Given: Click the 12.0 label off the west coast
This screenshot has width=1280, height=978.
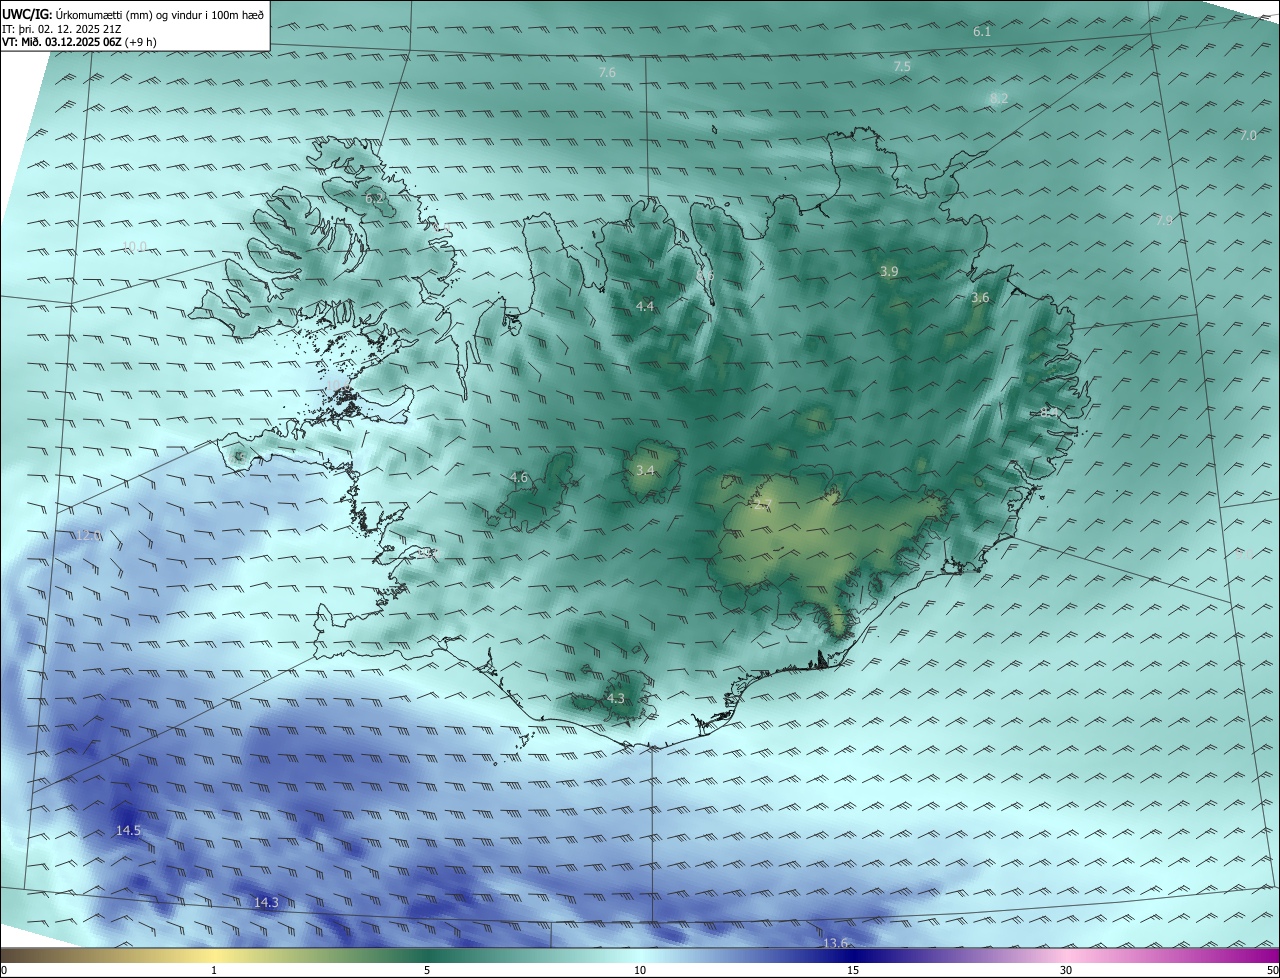Looking at the screenshot, I should 88,535.
